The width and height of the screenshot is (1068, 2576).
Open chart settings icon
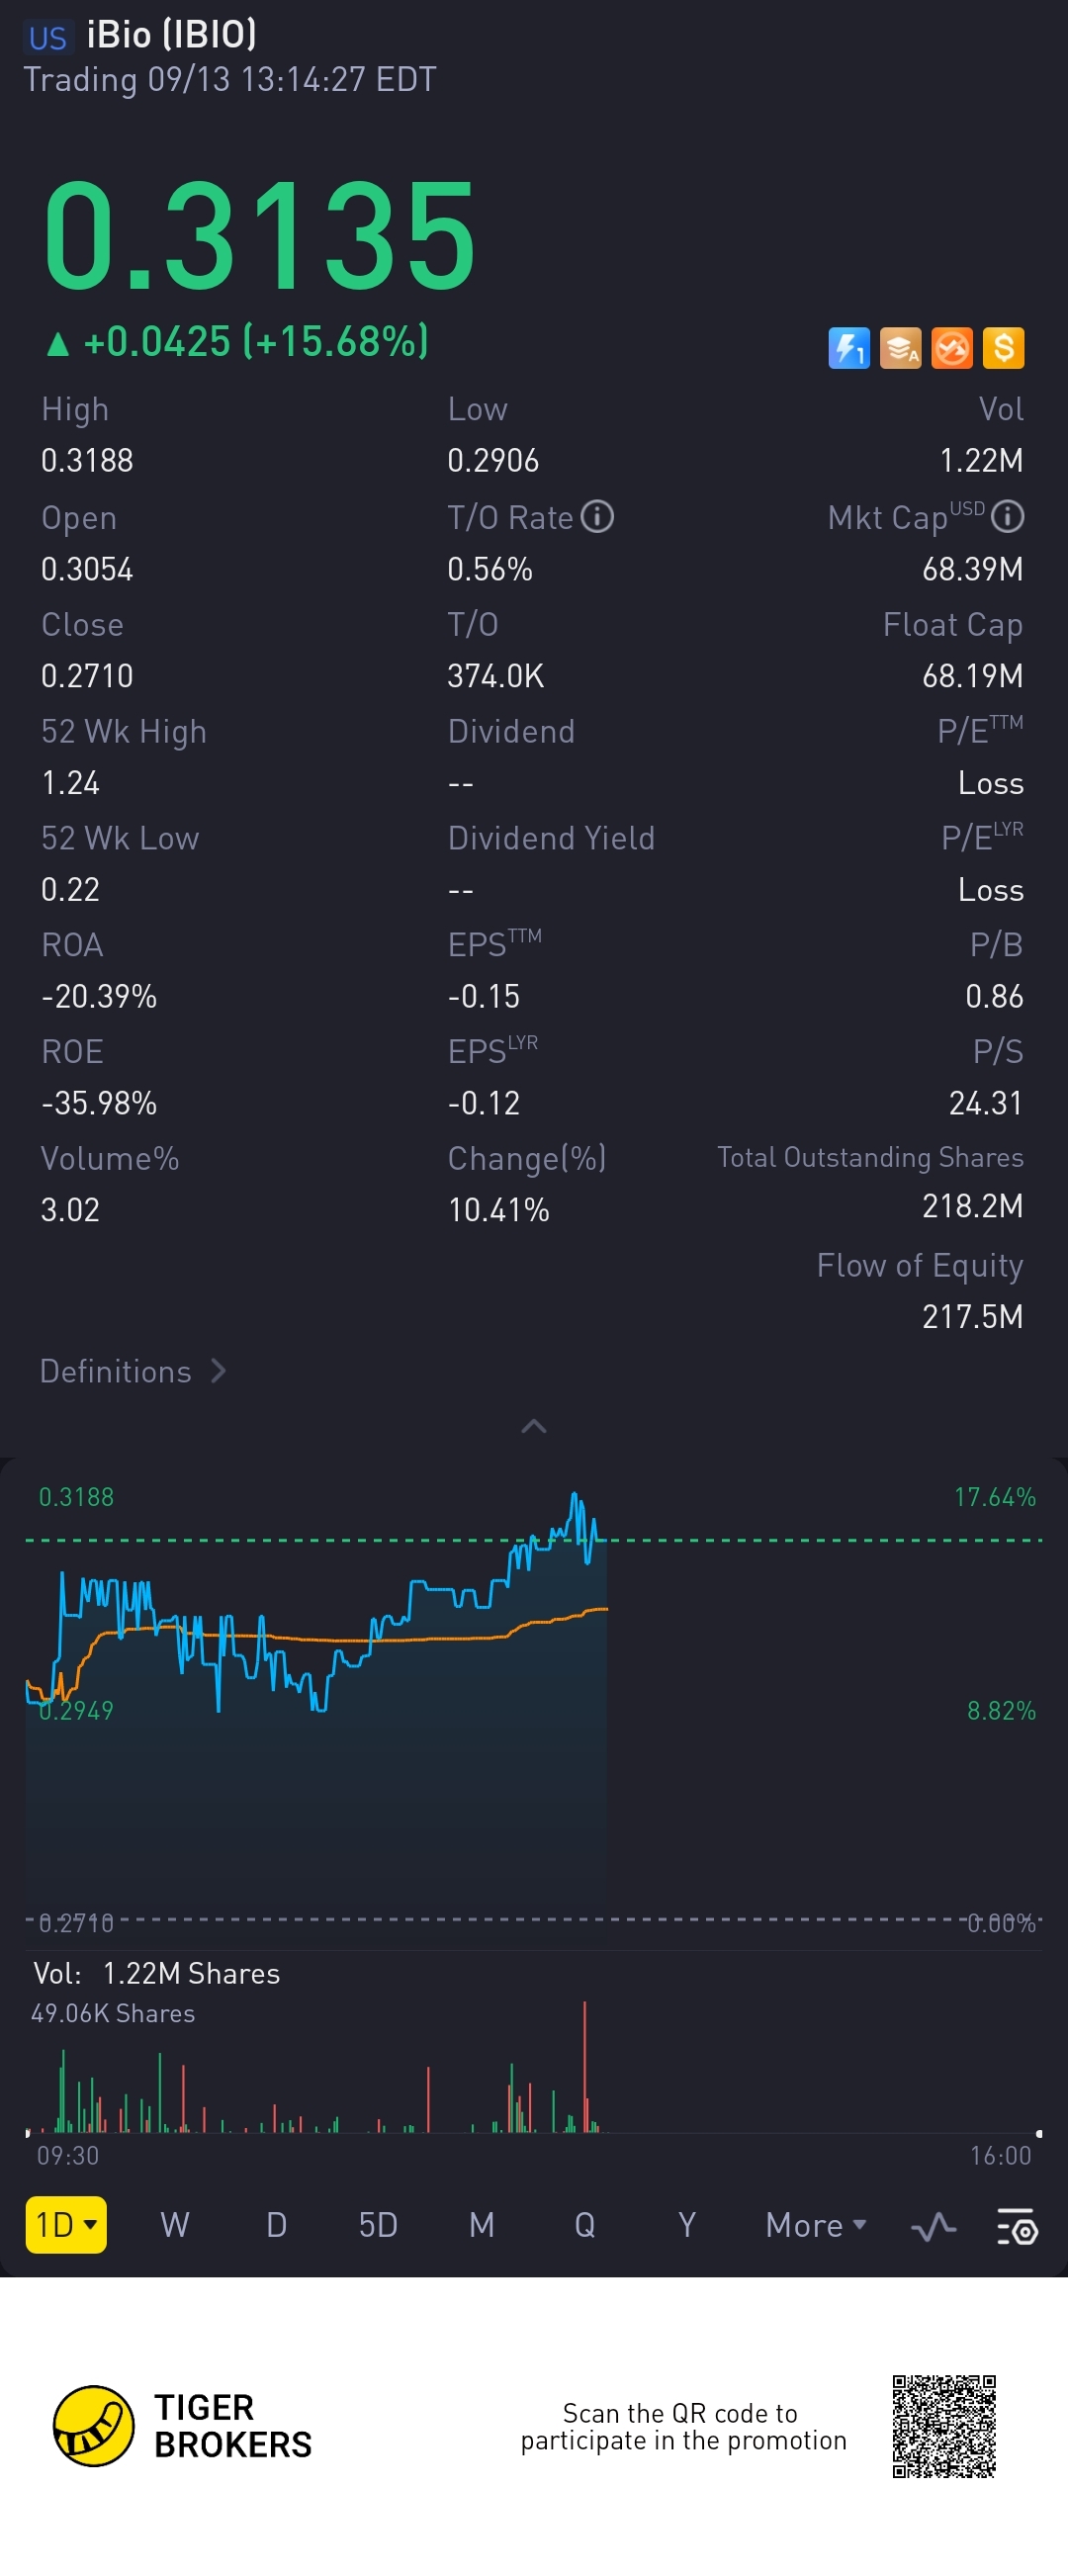1017,2226
